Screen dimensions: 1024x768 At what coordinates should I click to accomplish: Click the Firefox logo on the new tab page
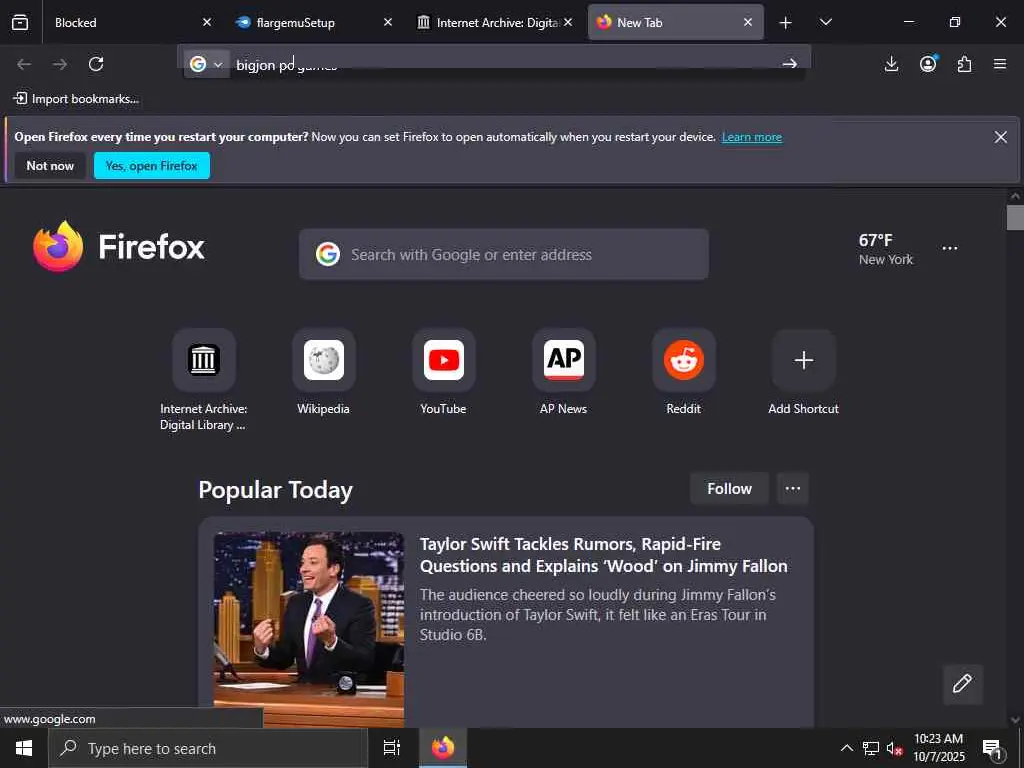coord(119,247)
